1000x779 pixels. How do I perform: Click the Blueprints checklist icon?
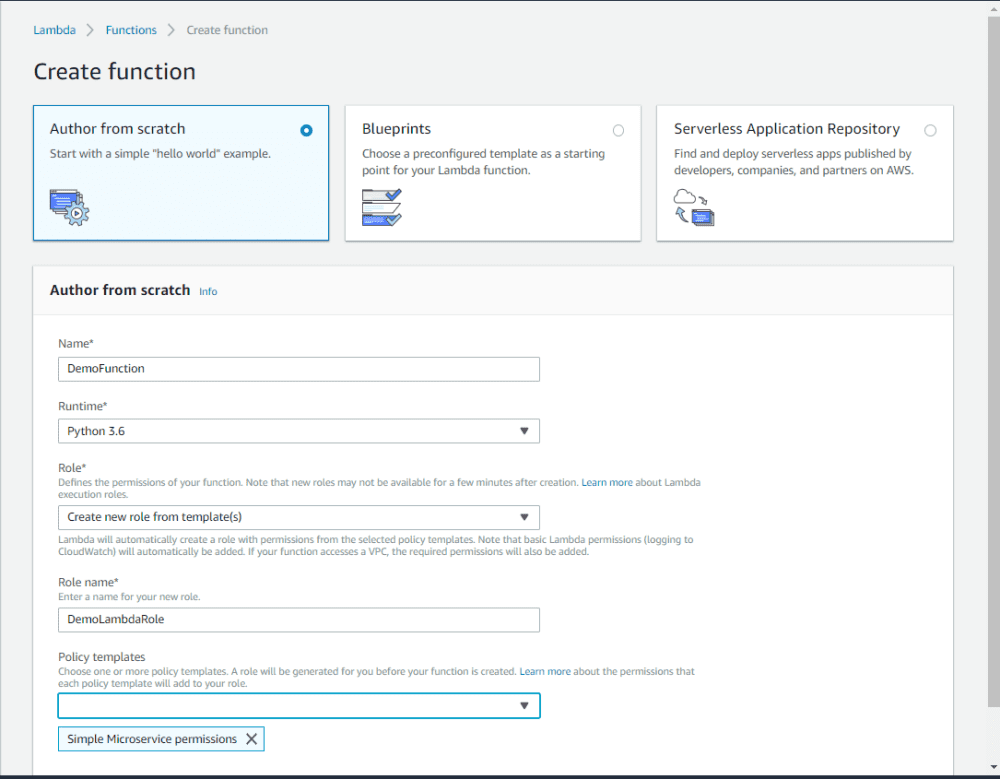coord(381,206)
